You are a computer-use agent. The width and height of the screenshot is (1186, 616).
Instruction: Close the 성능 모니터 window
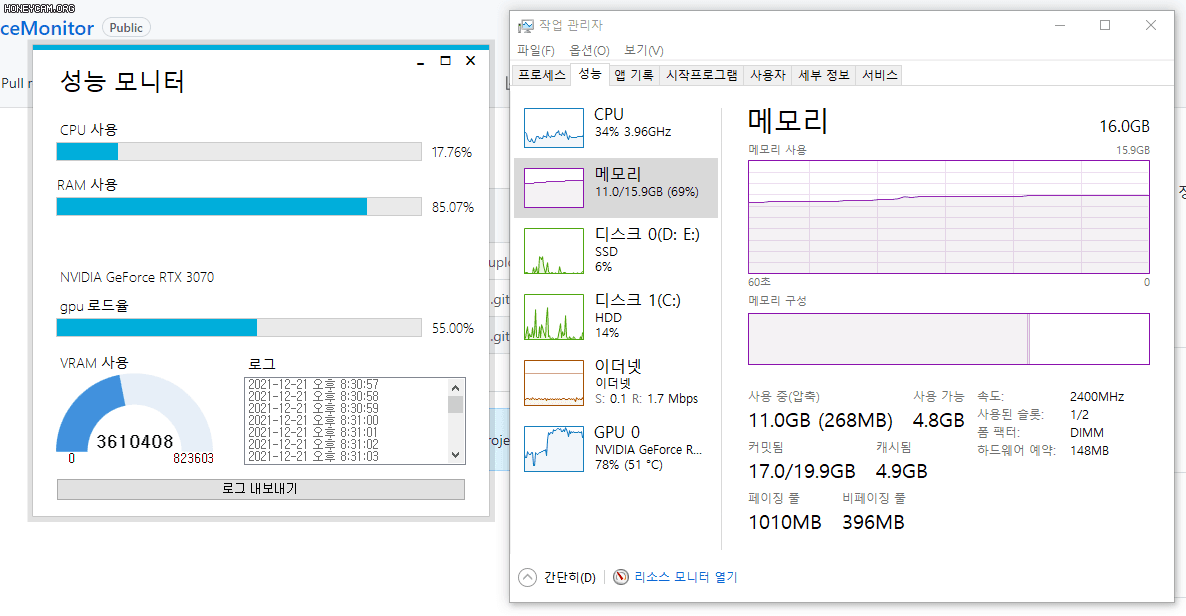click(470, 61)
